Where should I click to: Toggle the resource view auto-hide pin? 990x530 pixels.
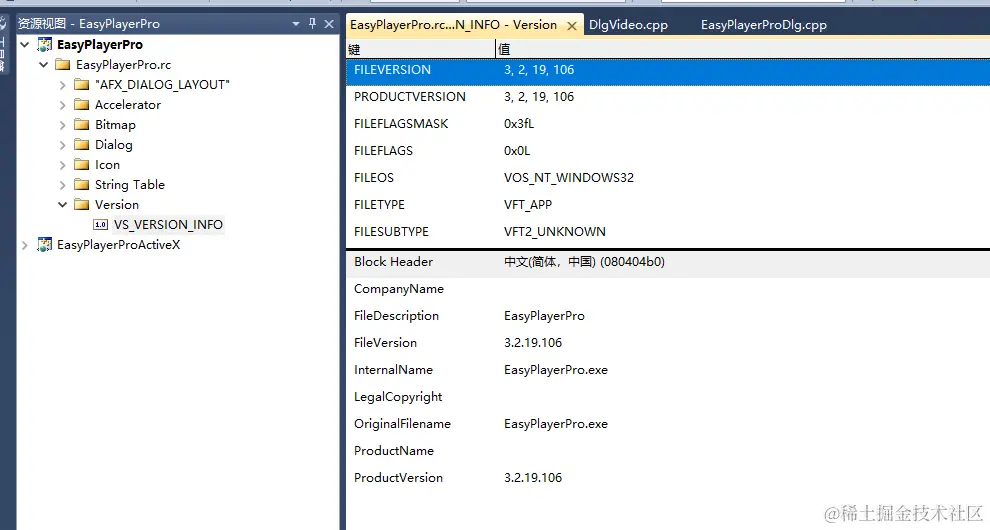pos(313,23)
